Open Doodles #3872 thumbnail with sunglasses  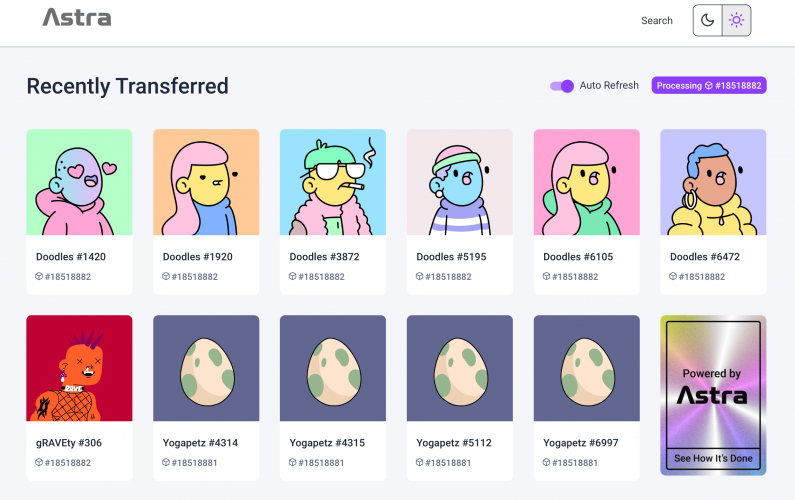click(333, 182)
